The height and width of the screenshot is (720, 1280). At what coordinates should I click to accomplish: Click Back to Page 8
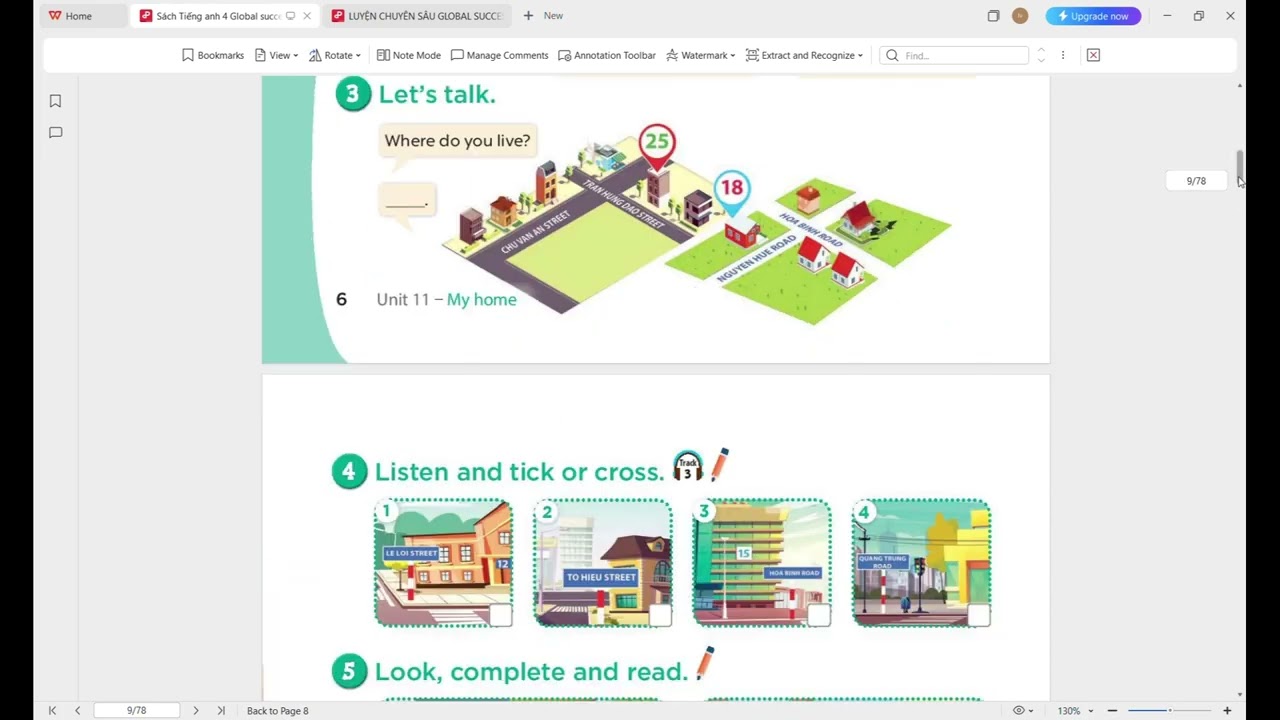tap(277, 711)
